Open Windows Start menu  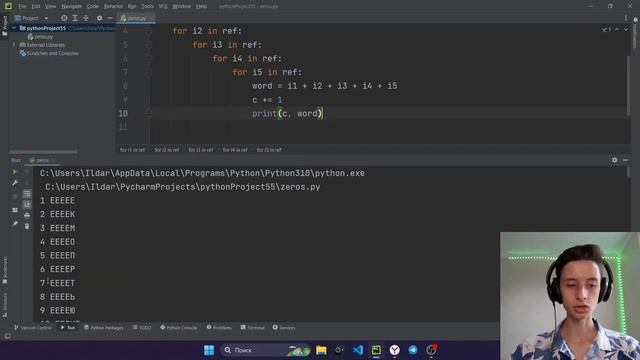[x=209, y=350]
